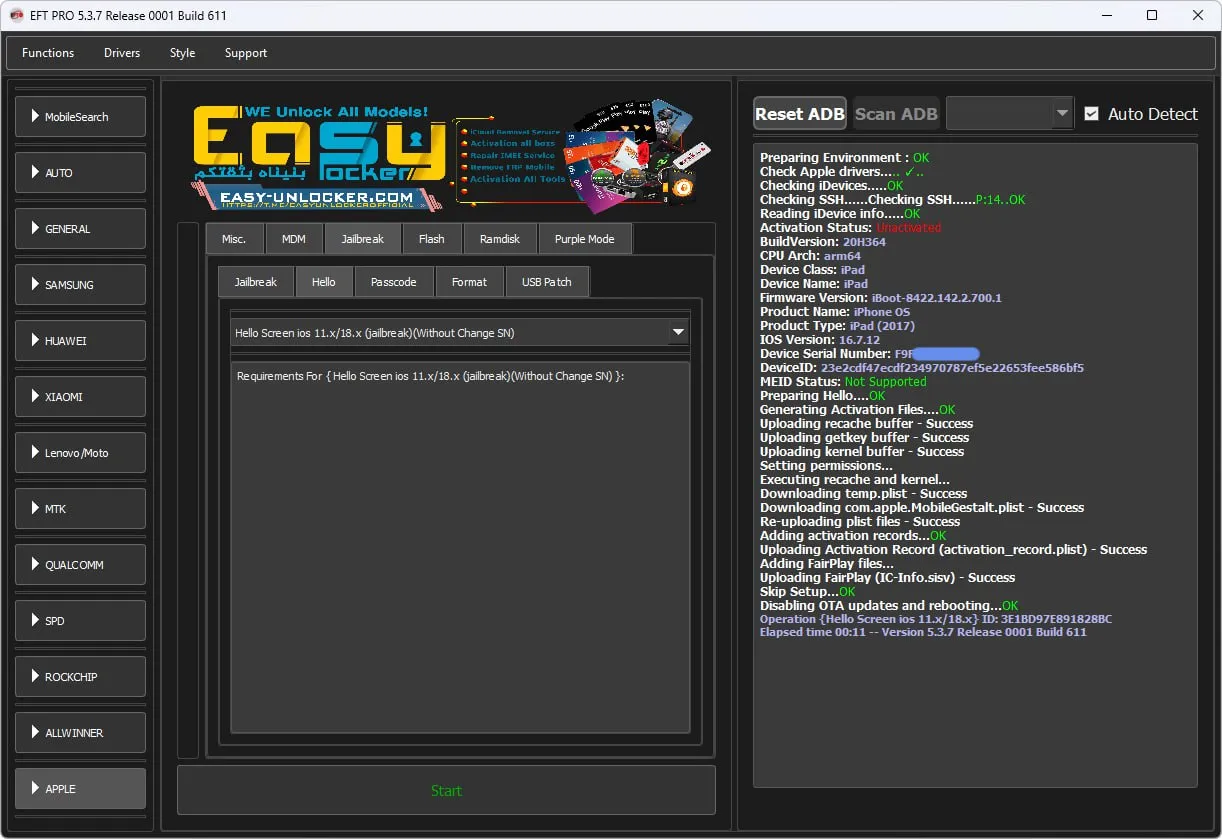The height and width of the screenshot is (839, 1222).
Task: Toggle the Auto Detect checkbox
Action: [1091, 114]
